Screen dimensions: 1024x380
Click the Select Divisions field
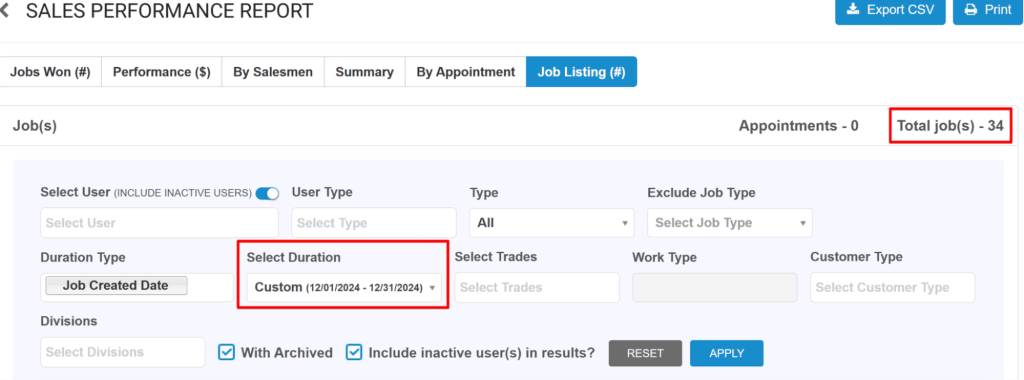[123, 352]
